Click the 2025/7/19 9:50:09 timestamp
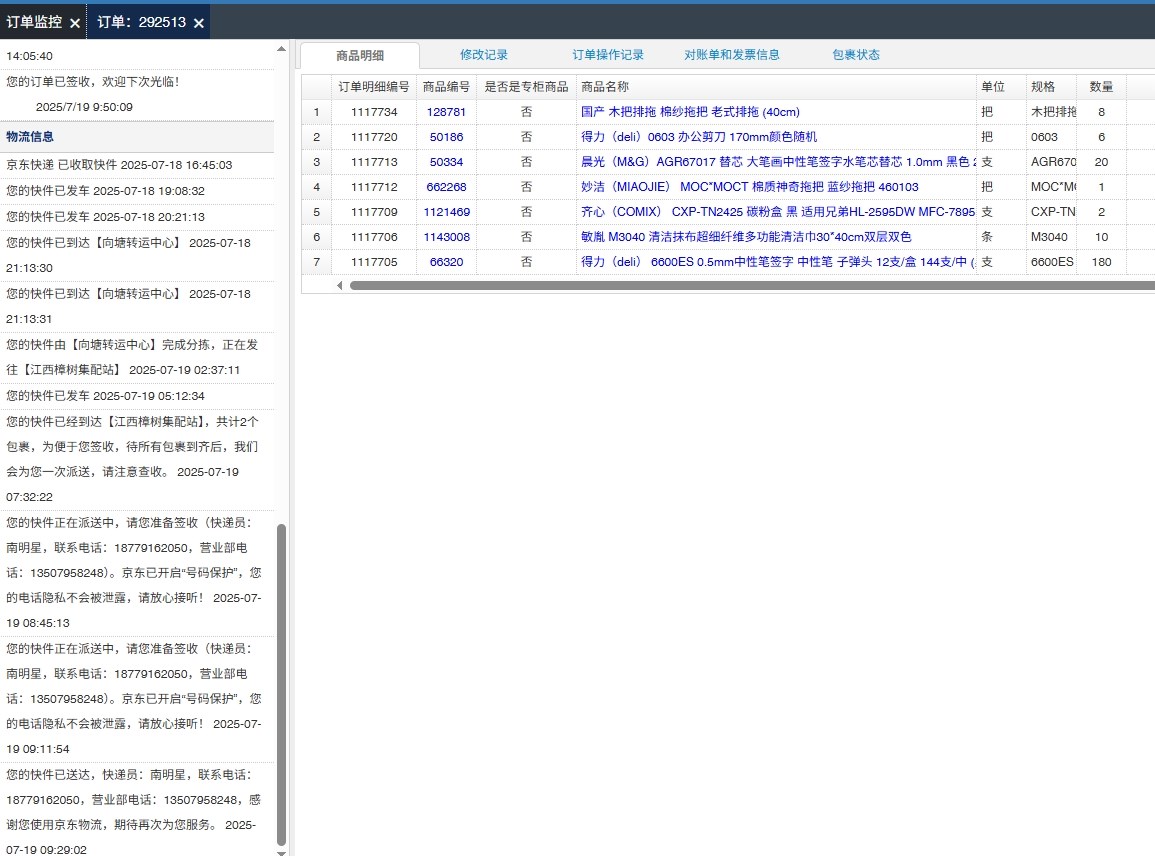 pos(84,107)
